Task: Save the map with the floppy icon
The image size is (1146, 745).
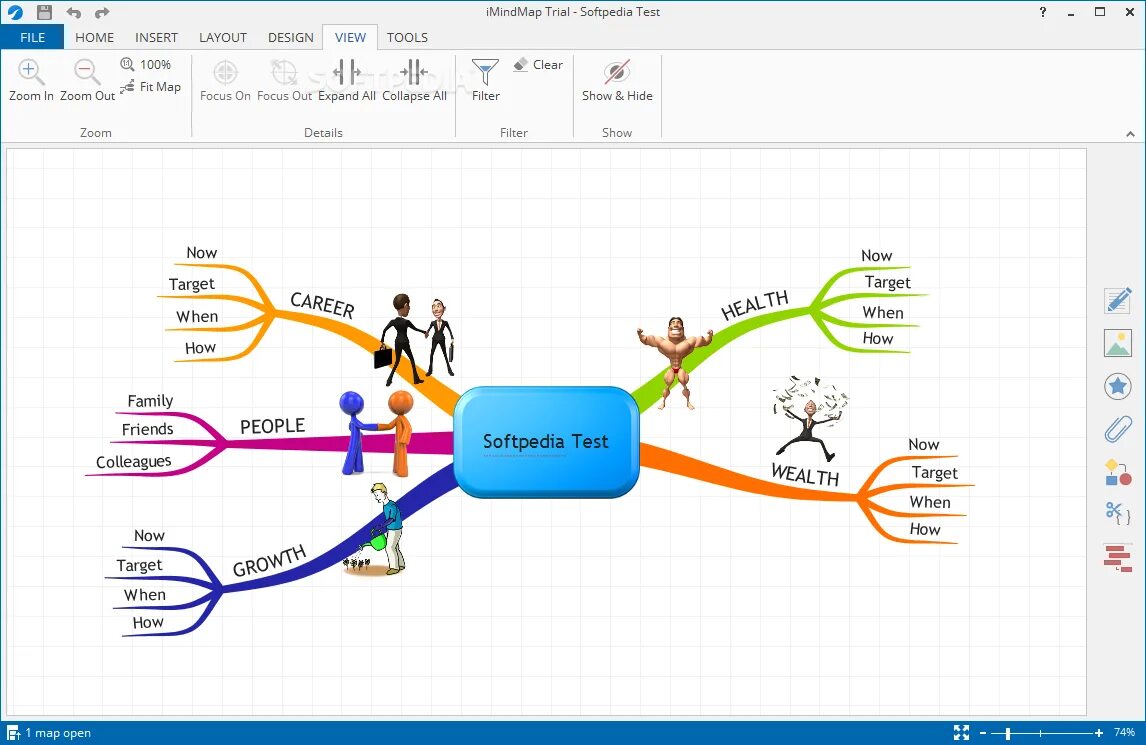Action: 44,12
